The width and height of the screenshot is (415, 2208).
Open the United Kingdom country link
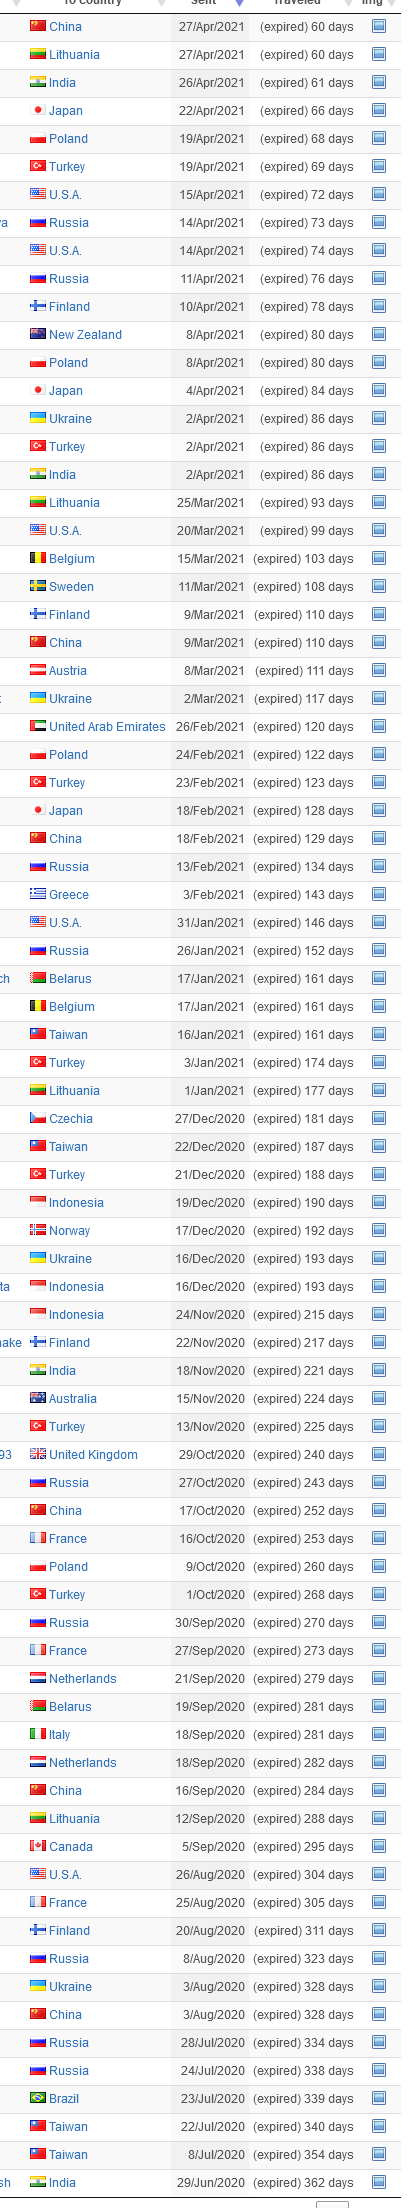pos(93,1455)
